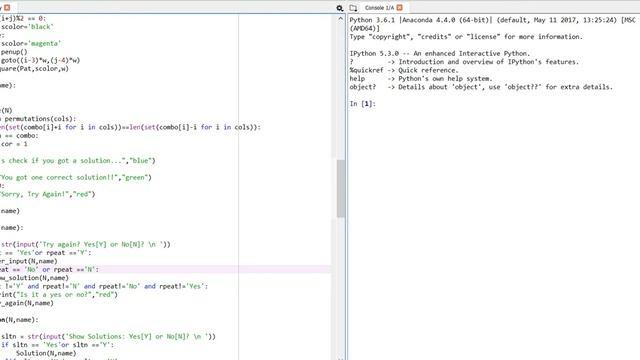Open the editor pane options gear
This screenshot has width=640, height=360.
pyautogui.click(x=340, y=8)
